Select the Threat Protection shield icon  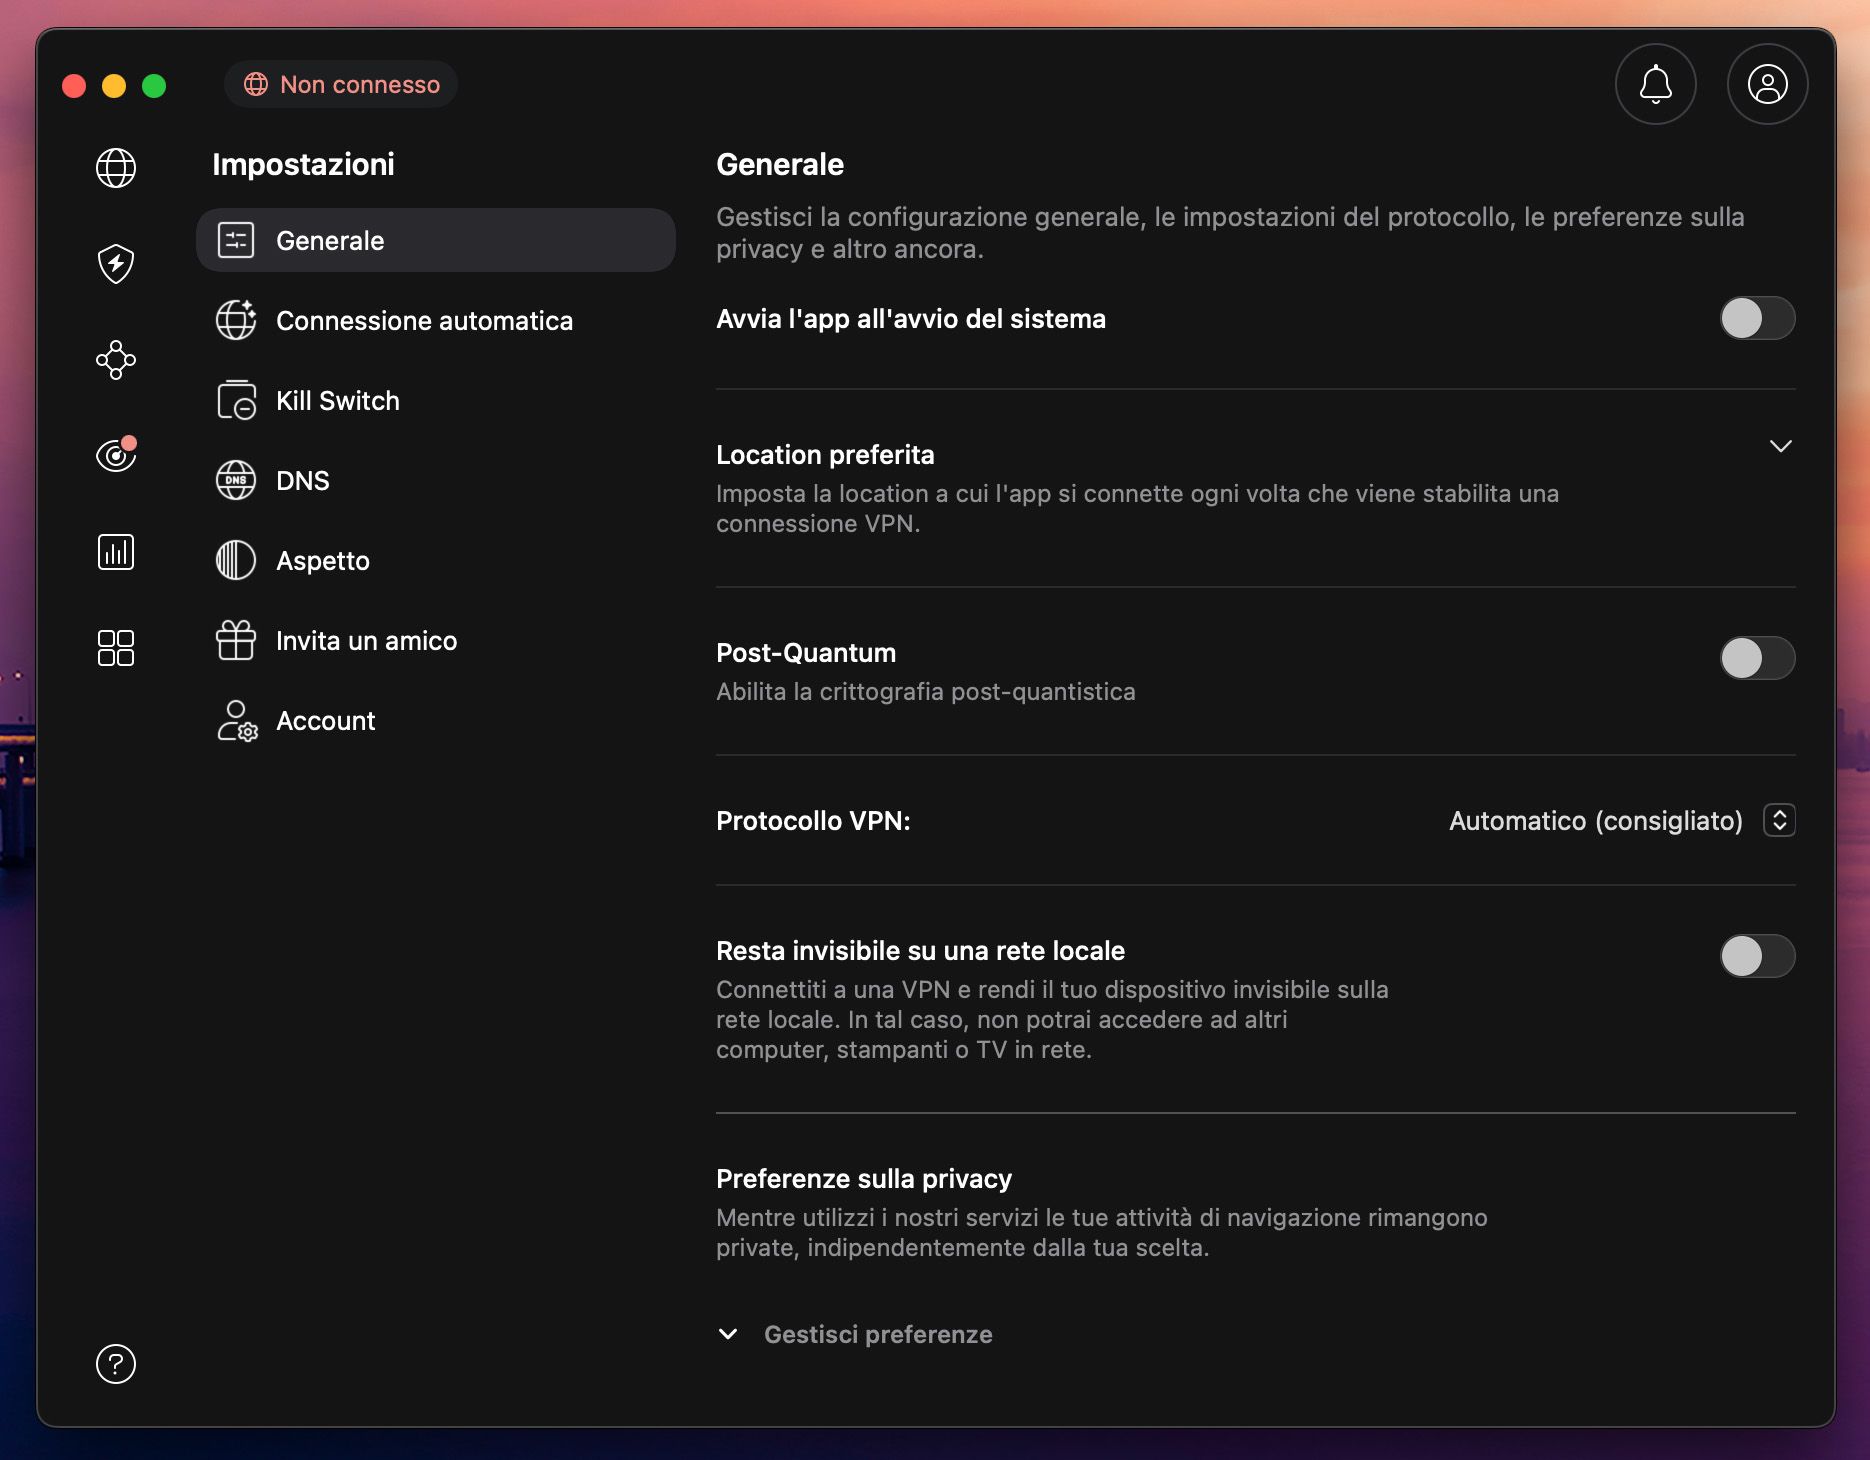116,264
